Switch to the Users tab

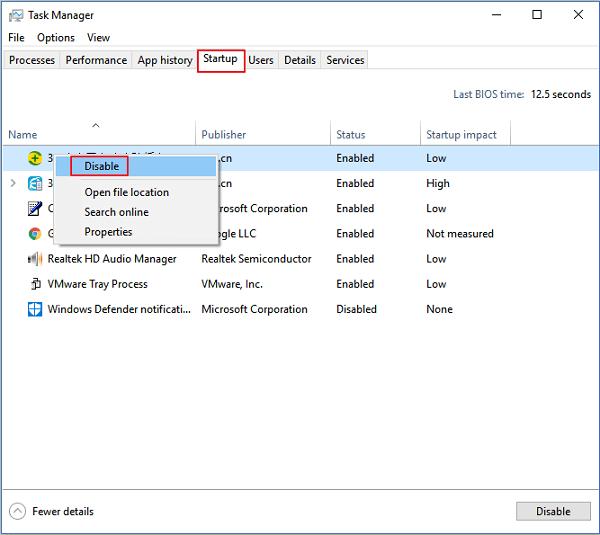coord(261,60)
